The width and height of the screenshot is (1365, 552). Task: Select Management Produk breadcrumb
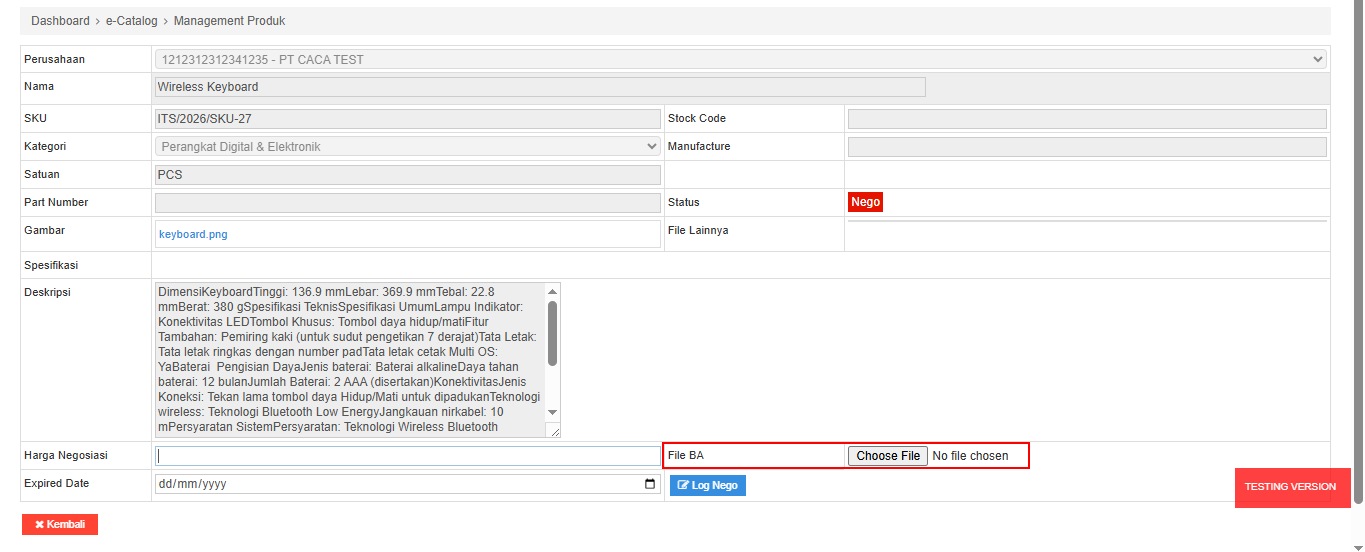[229, 21]
